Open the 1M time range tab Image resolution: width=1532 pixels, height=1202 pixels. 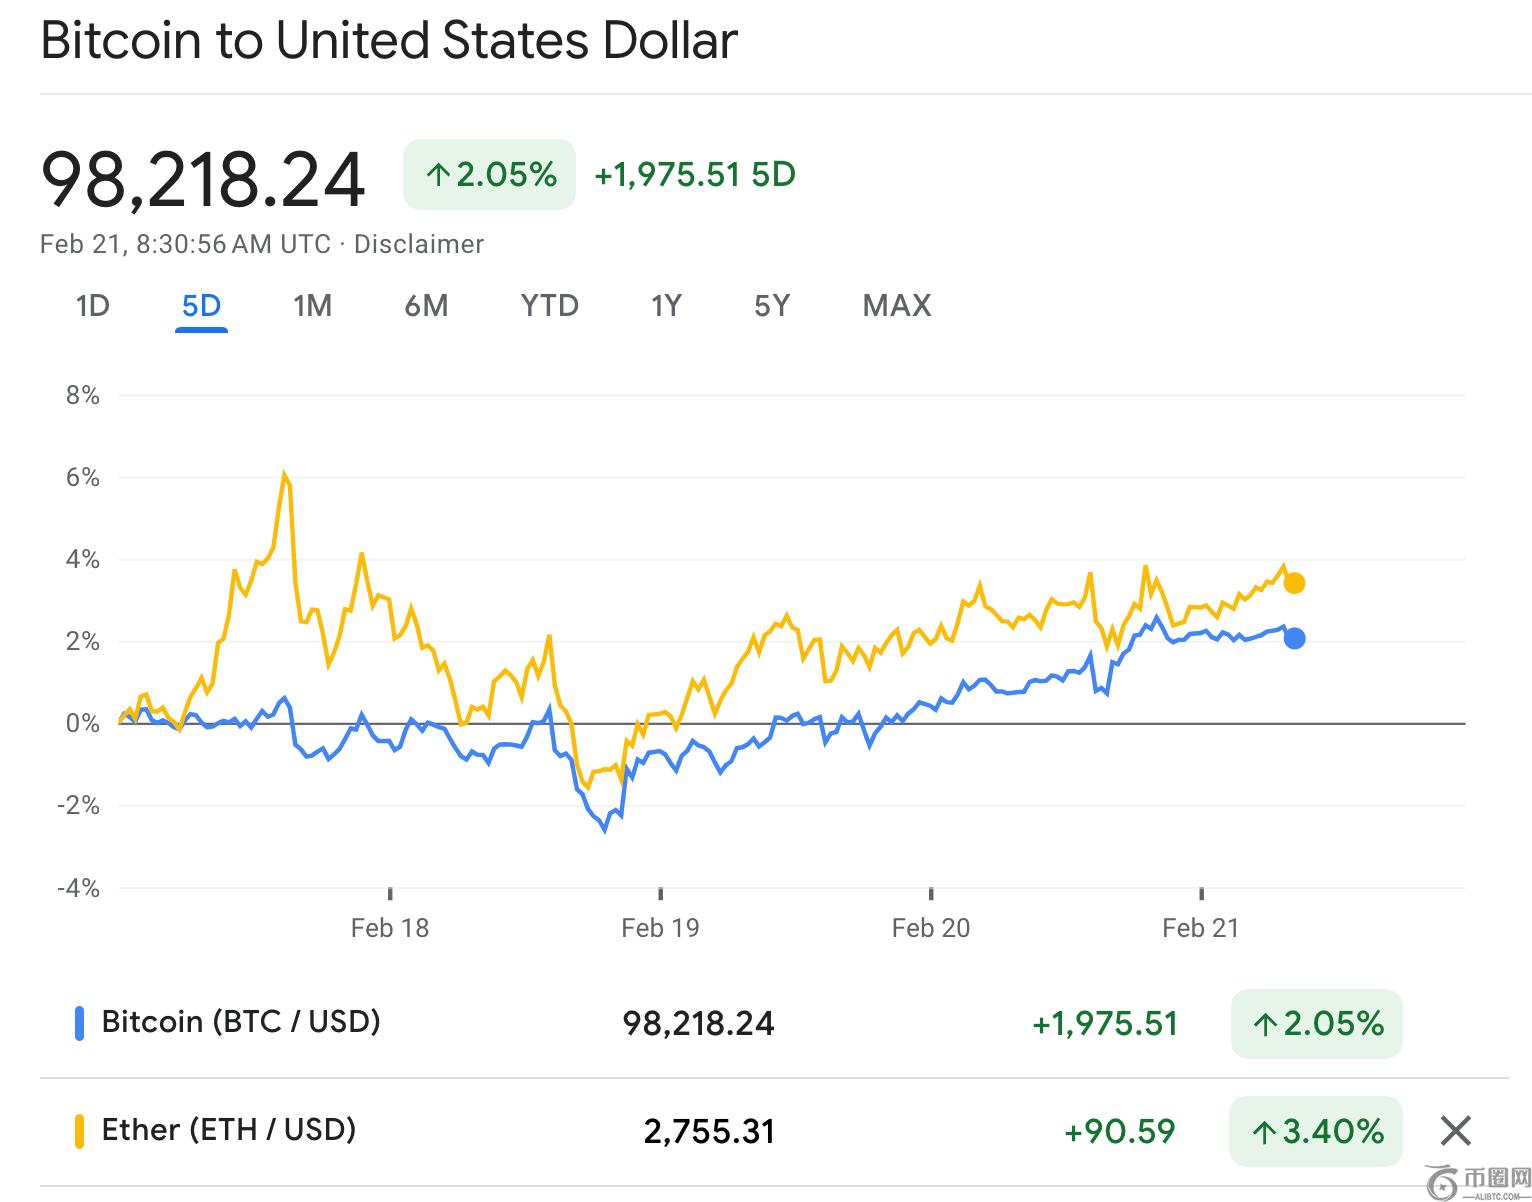312,305
